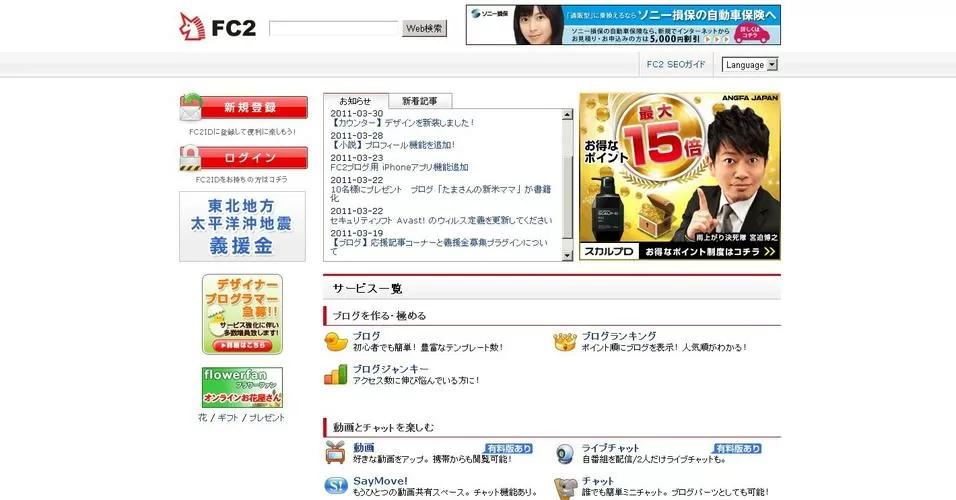Image resolution: width=956 pixels, height=500 pixels.
Task: Click the Web検索 button
Action: click(424, 28)
